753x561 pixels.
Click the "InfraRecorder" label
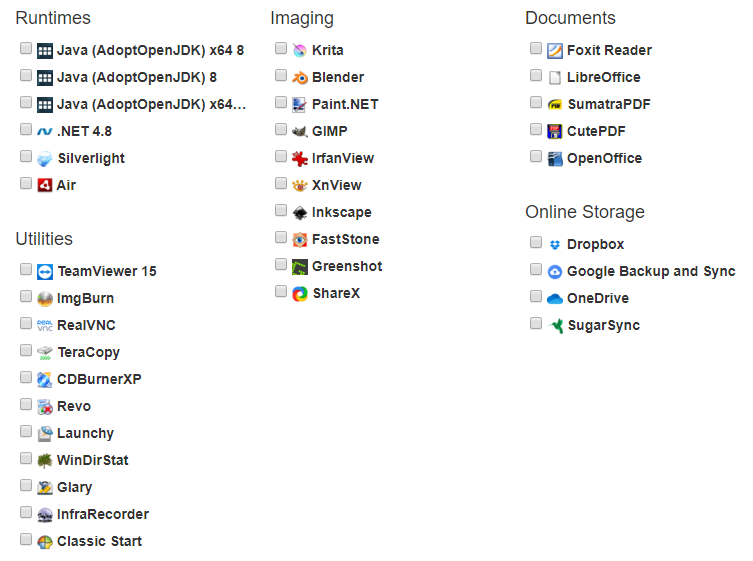(x=103, y=514)
